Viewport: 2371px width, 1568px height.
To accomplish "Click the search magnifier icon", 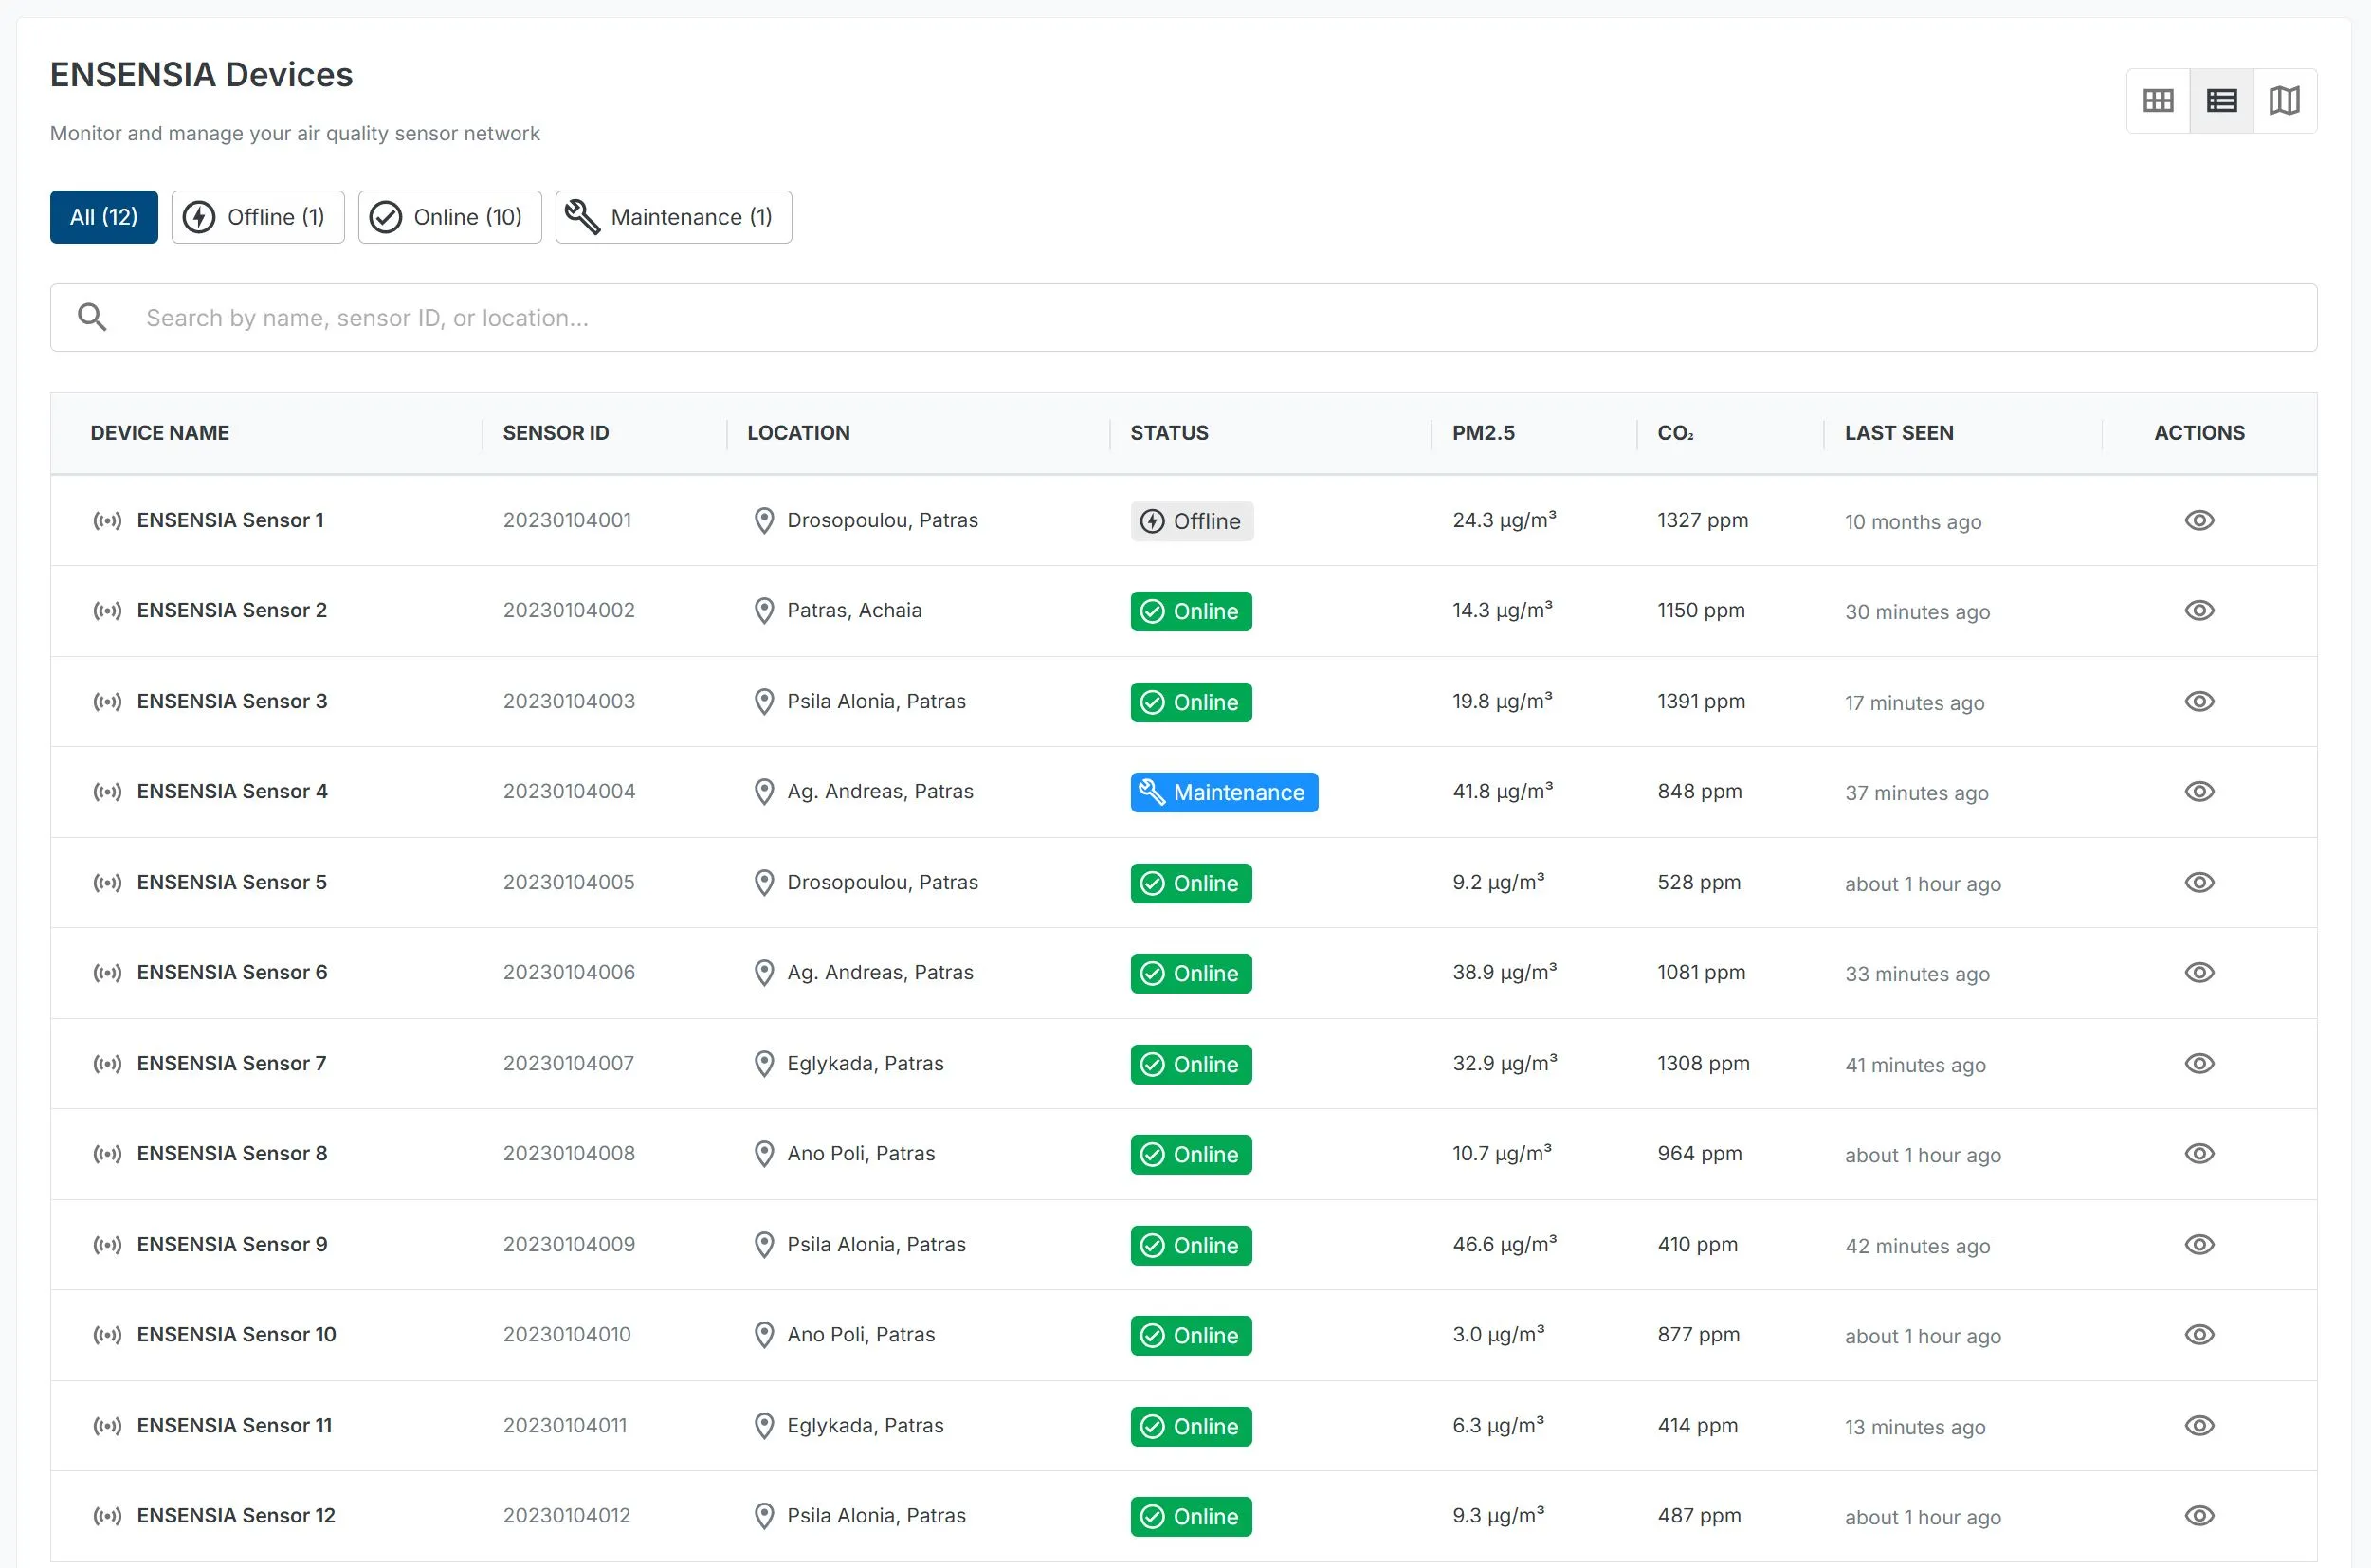I will coord(92,318).
